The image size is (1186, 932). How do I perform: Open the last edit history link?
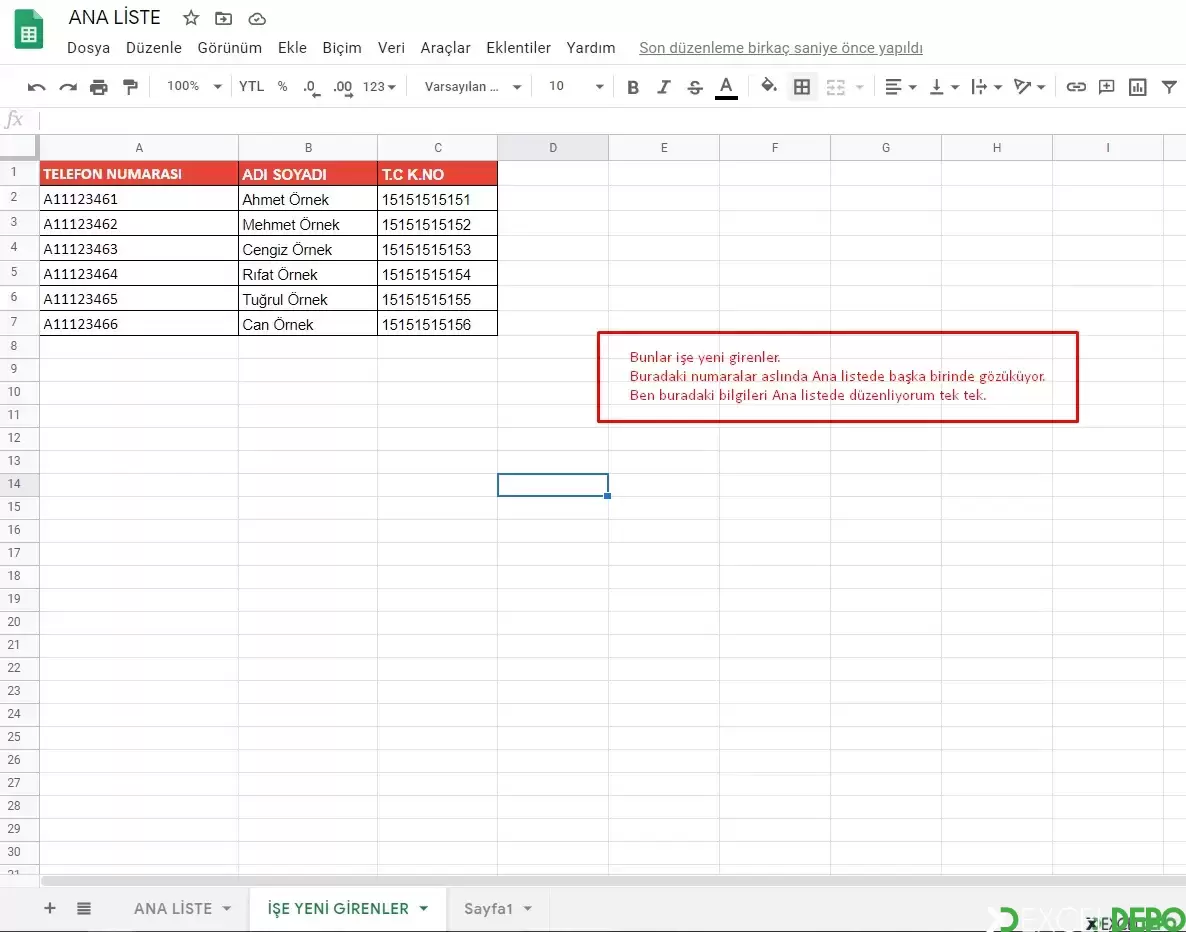point(781,48)
